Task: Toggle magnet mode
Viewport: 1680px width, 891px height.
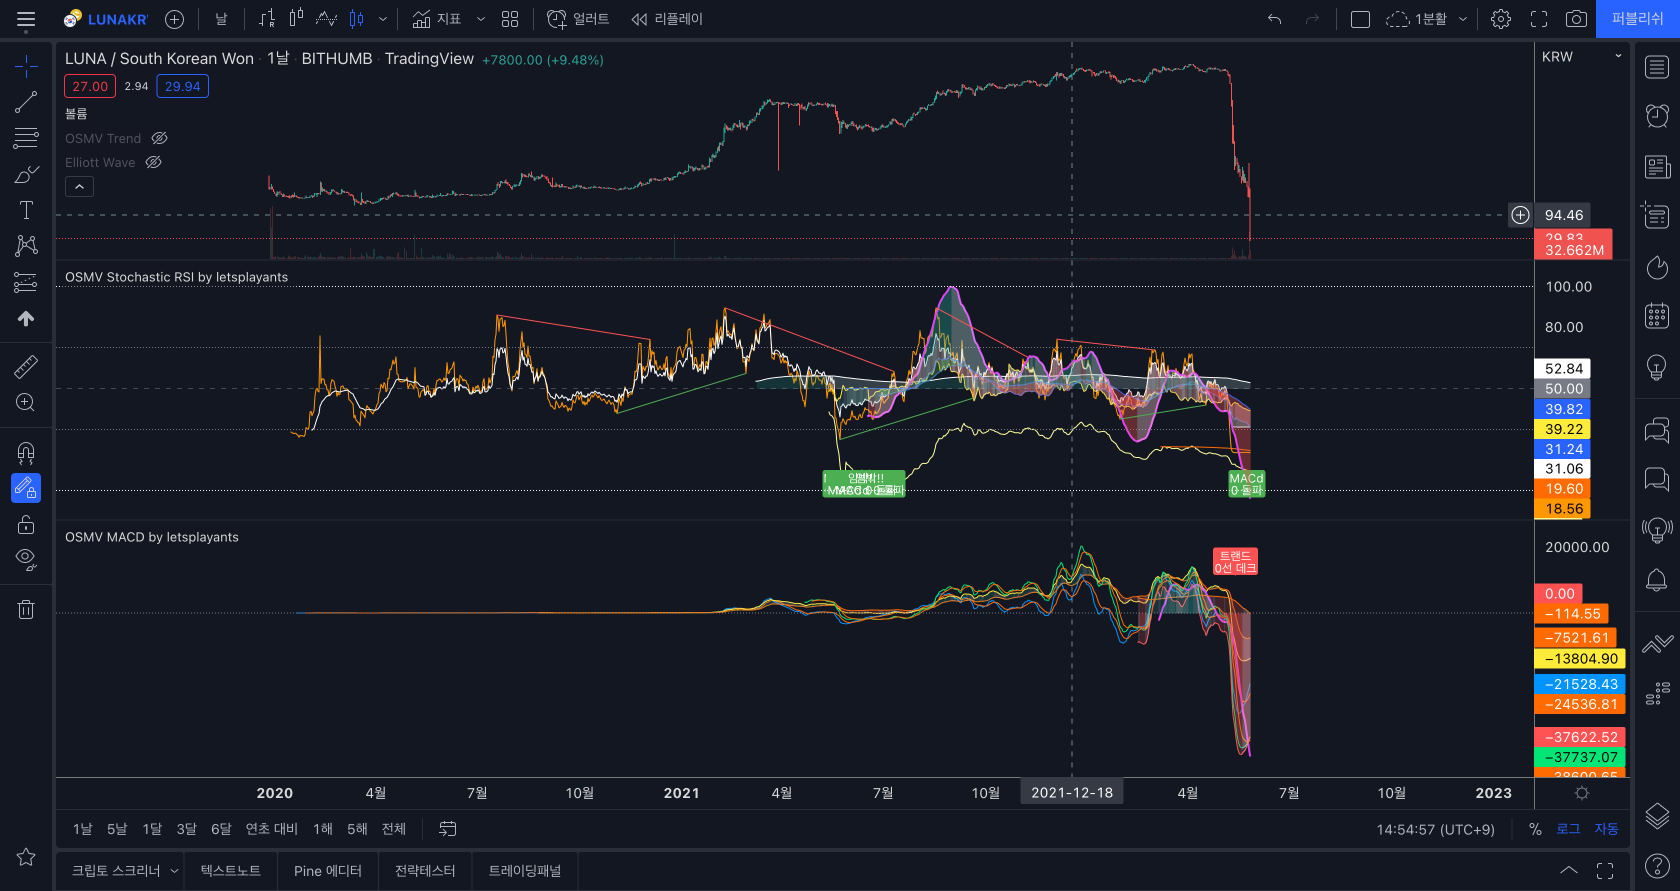Action: click(x=26, y=453)
